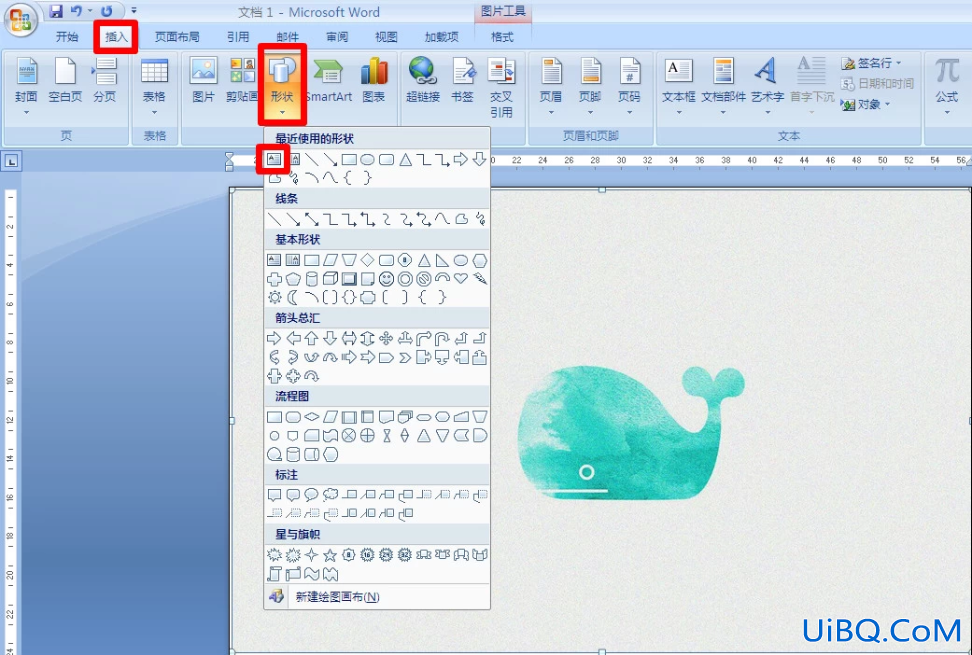This screenshot has width=972, height=655.
Task: Insert a SmartArt graphic
Action: [329, 81]
